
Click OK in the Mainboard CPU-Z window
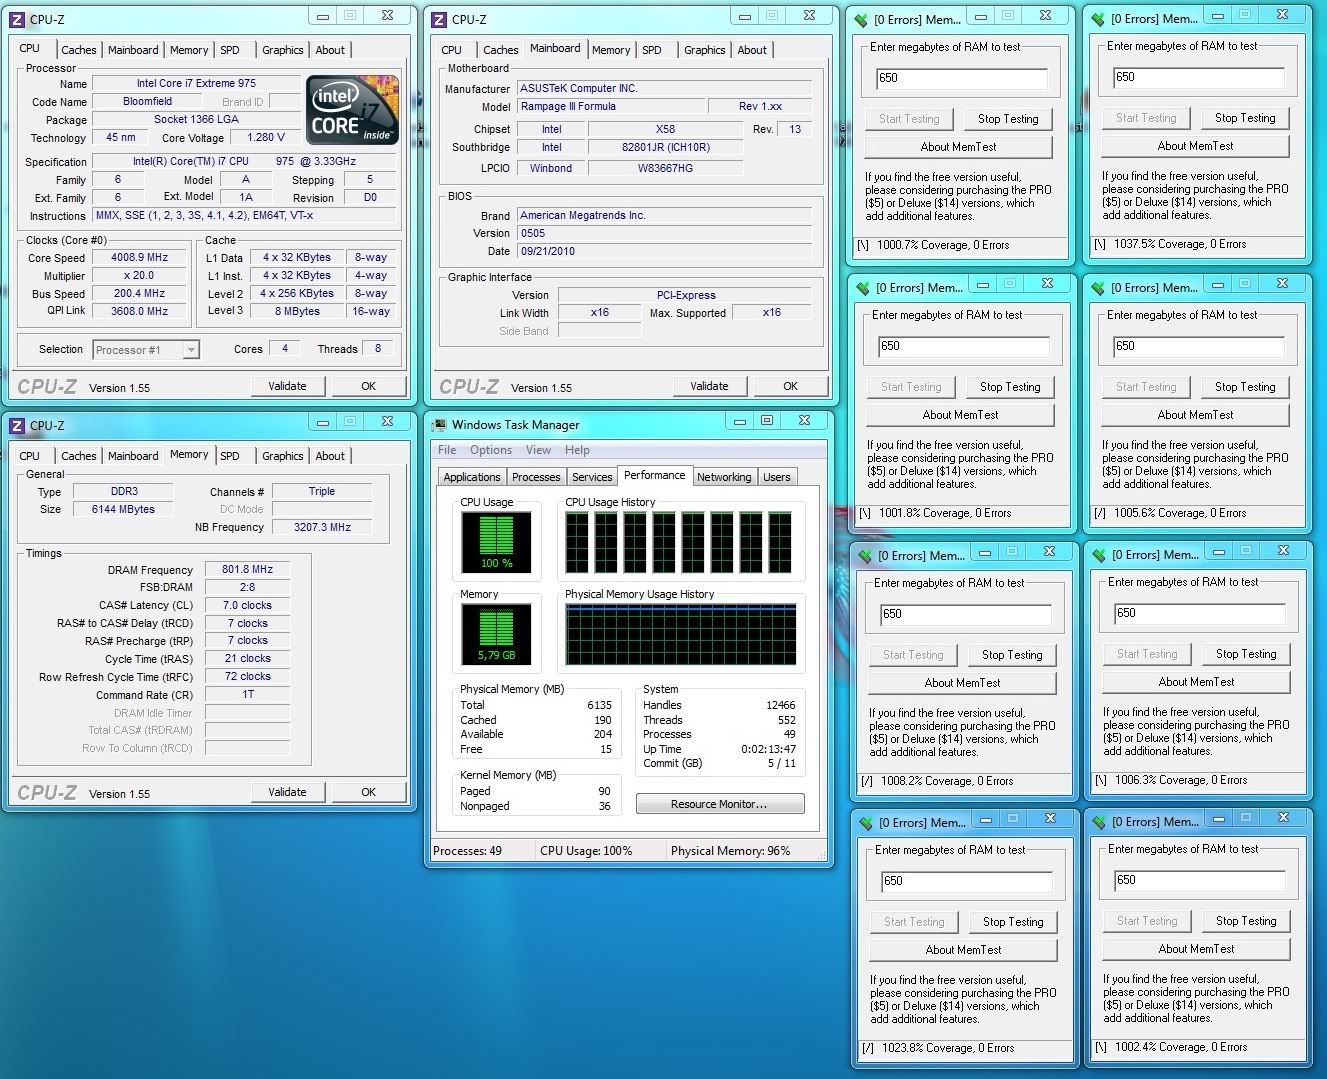(791, 386)
